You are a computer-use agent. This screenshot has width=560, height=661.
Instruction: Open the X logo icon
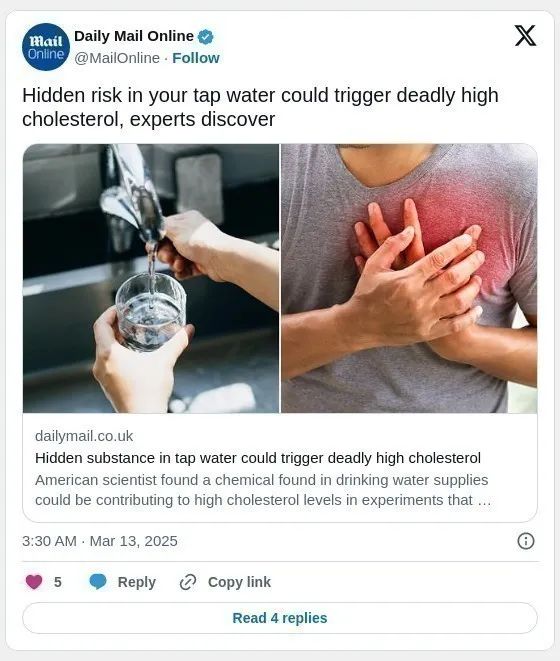tap(525, 35)
